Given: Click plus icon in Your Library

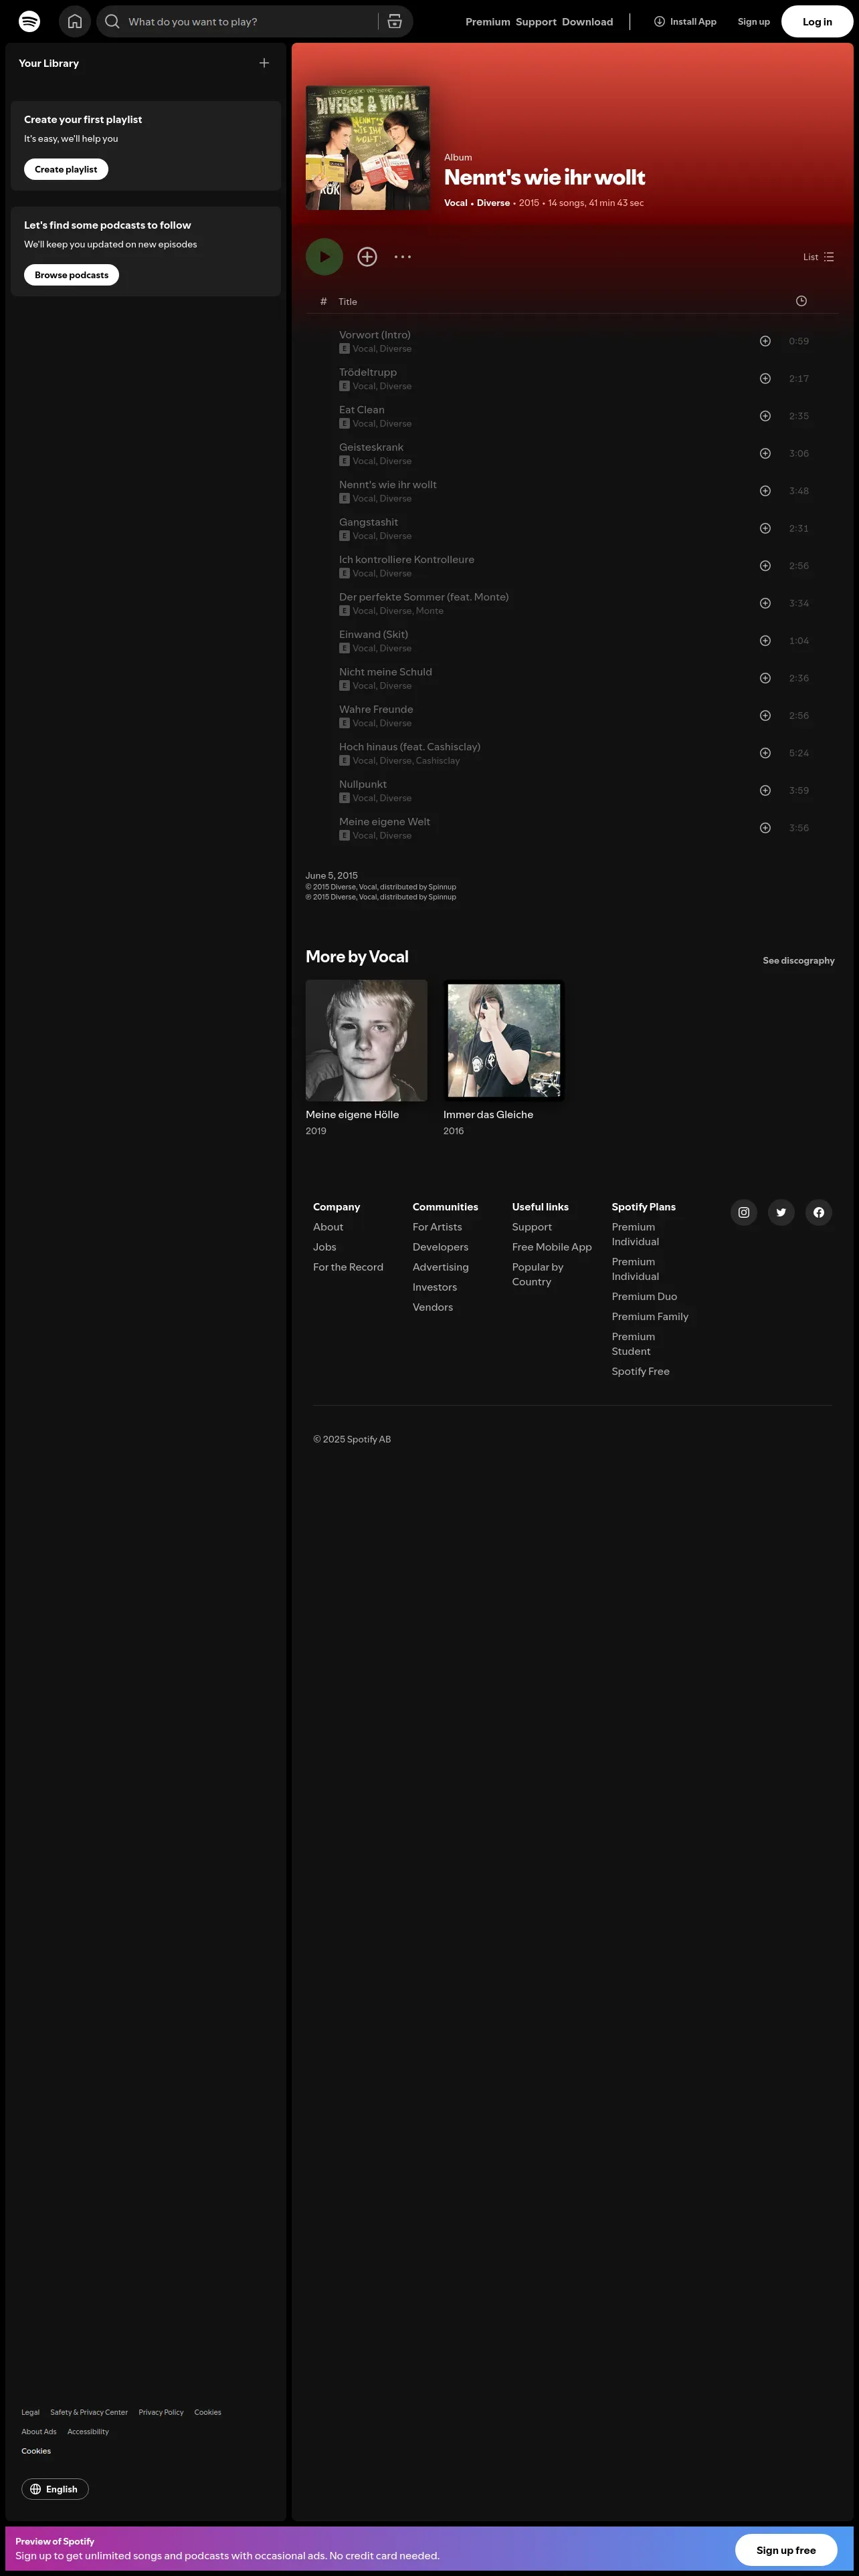Looking at the screenshot, I should click(264, 63).
